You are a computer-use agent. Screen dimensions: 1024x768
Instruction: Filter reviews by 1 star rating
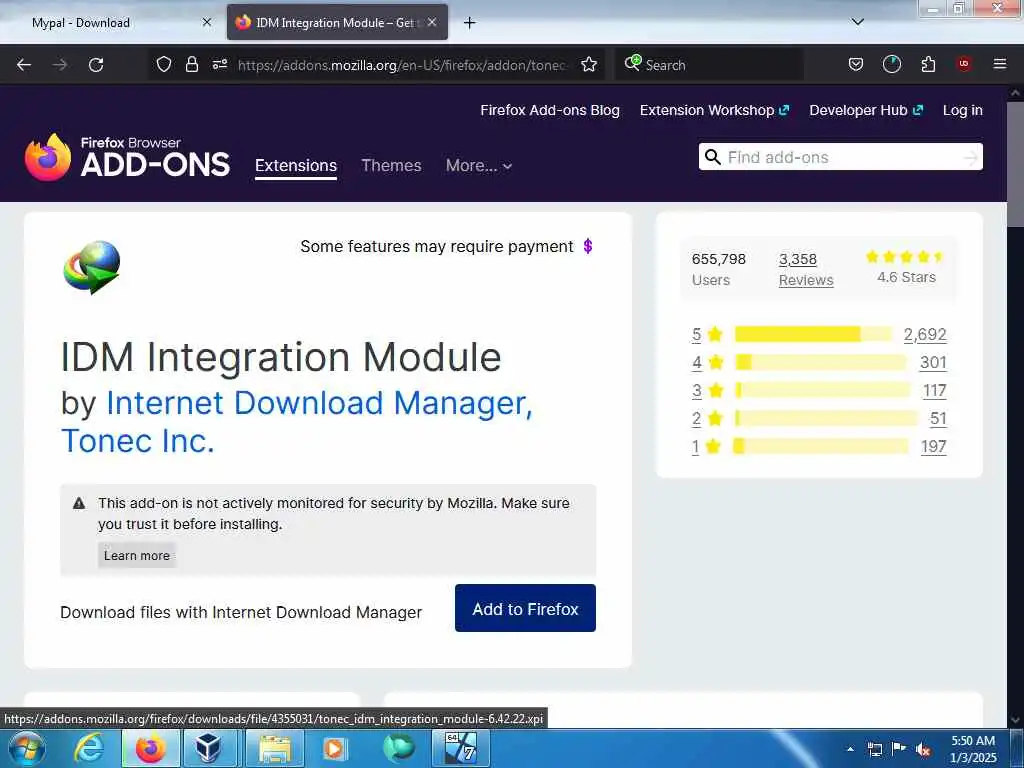pos(707,447)
